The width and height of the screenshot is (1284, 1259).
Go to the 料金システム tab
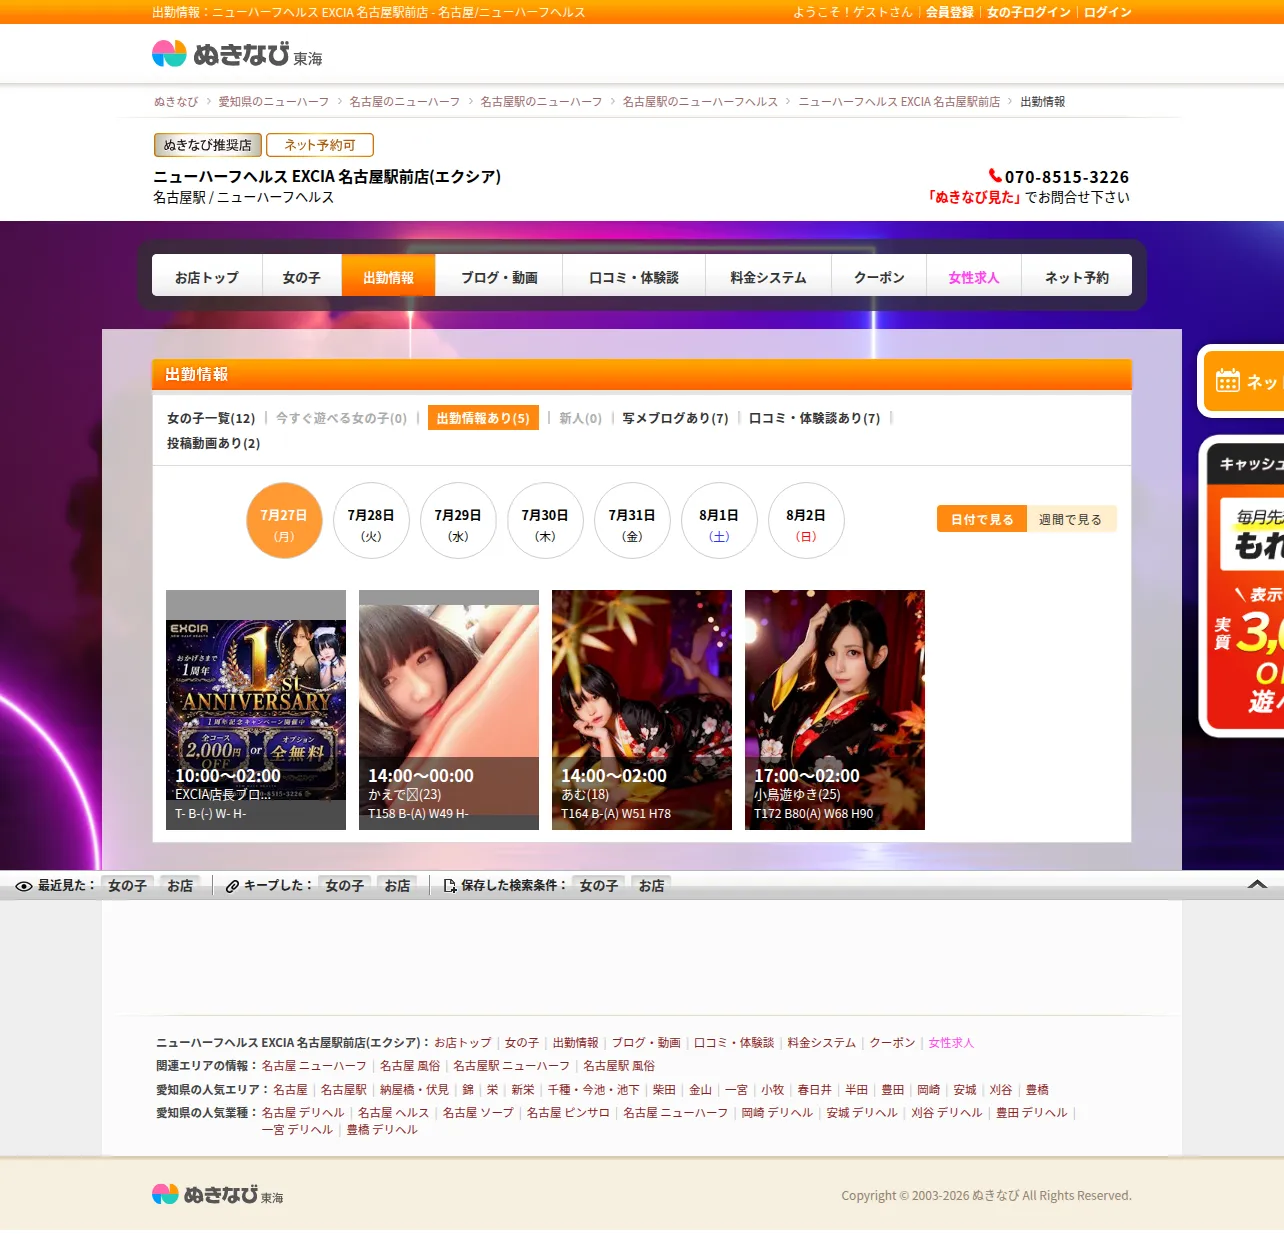(x=768, y=276)
